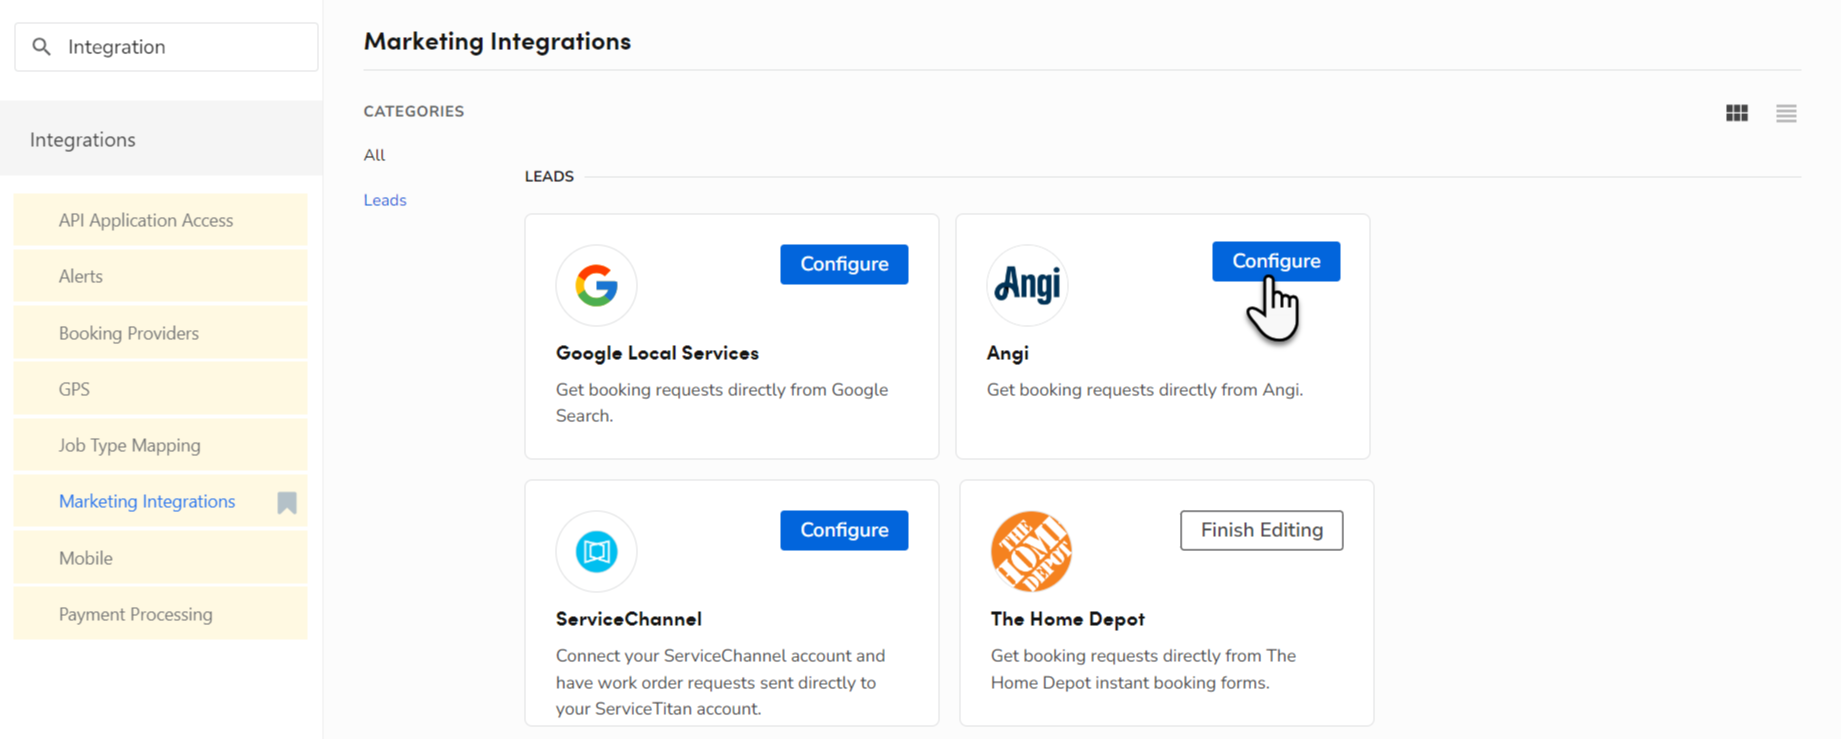Click The Home Depot logo

pyautogui.click(x=1031, y=551)
